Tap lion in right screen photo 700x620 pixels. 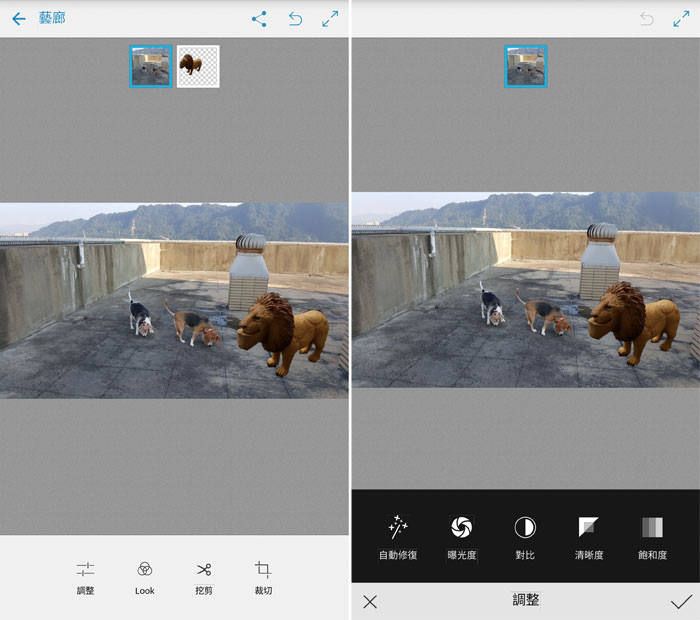point(634,322)
